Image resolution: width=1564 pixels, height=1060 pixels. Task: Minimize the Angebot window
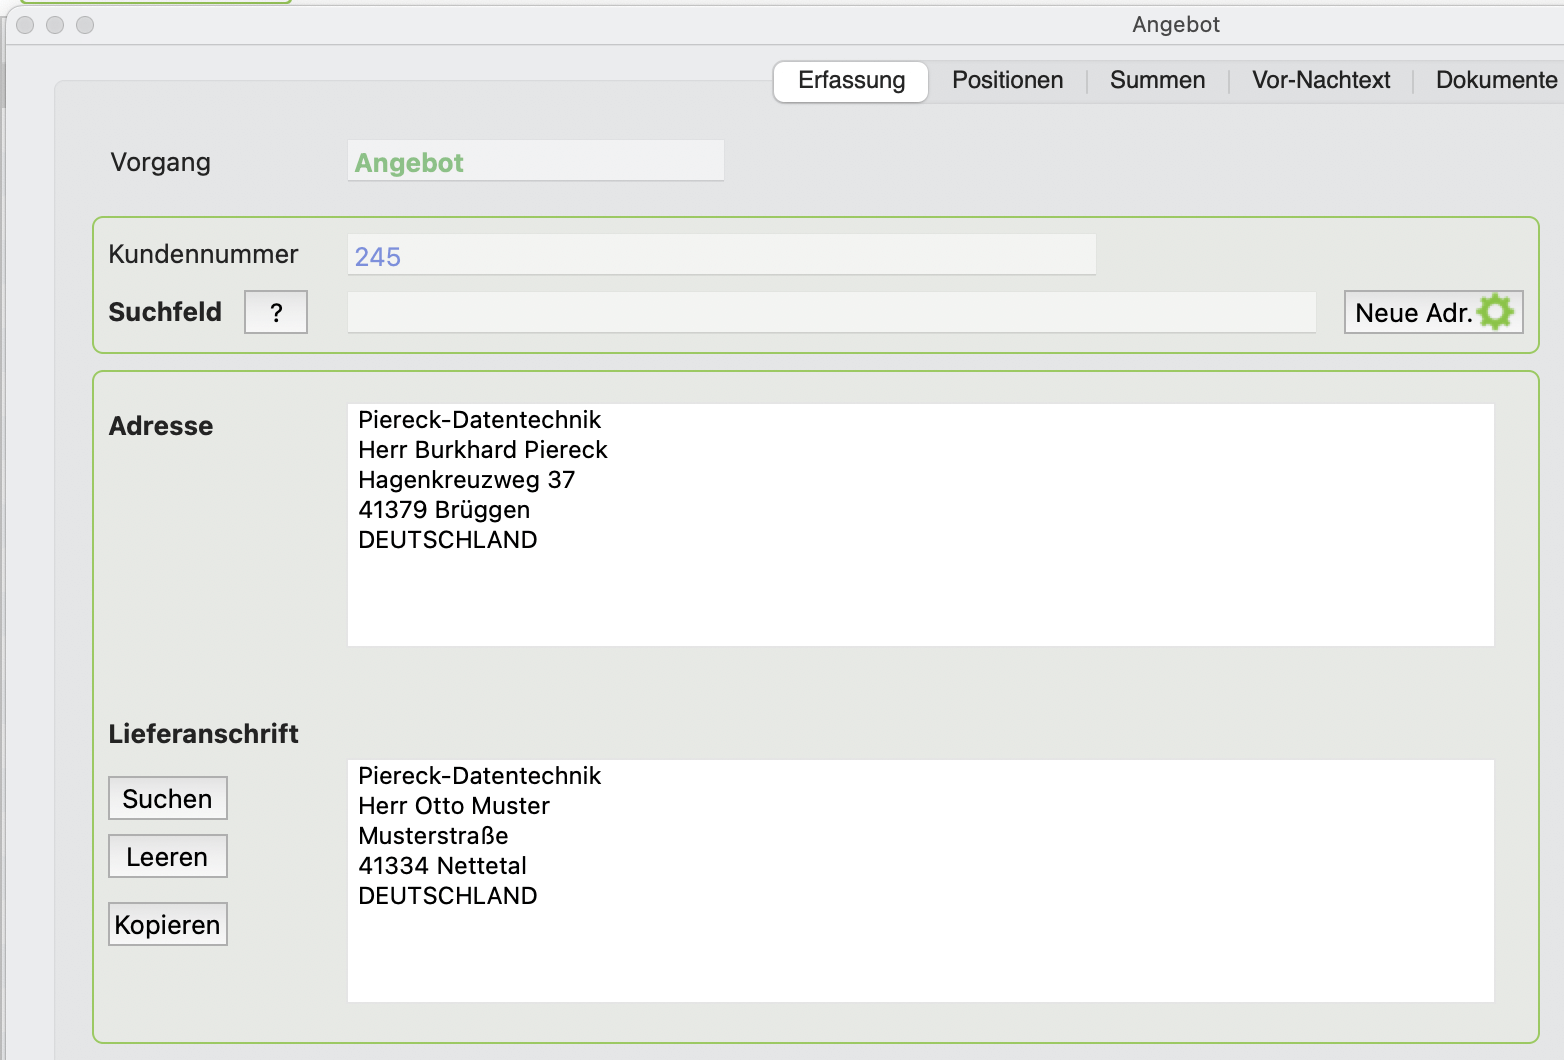pos(55,25)
